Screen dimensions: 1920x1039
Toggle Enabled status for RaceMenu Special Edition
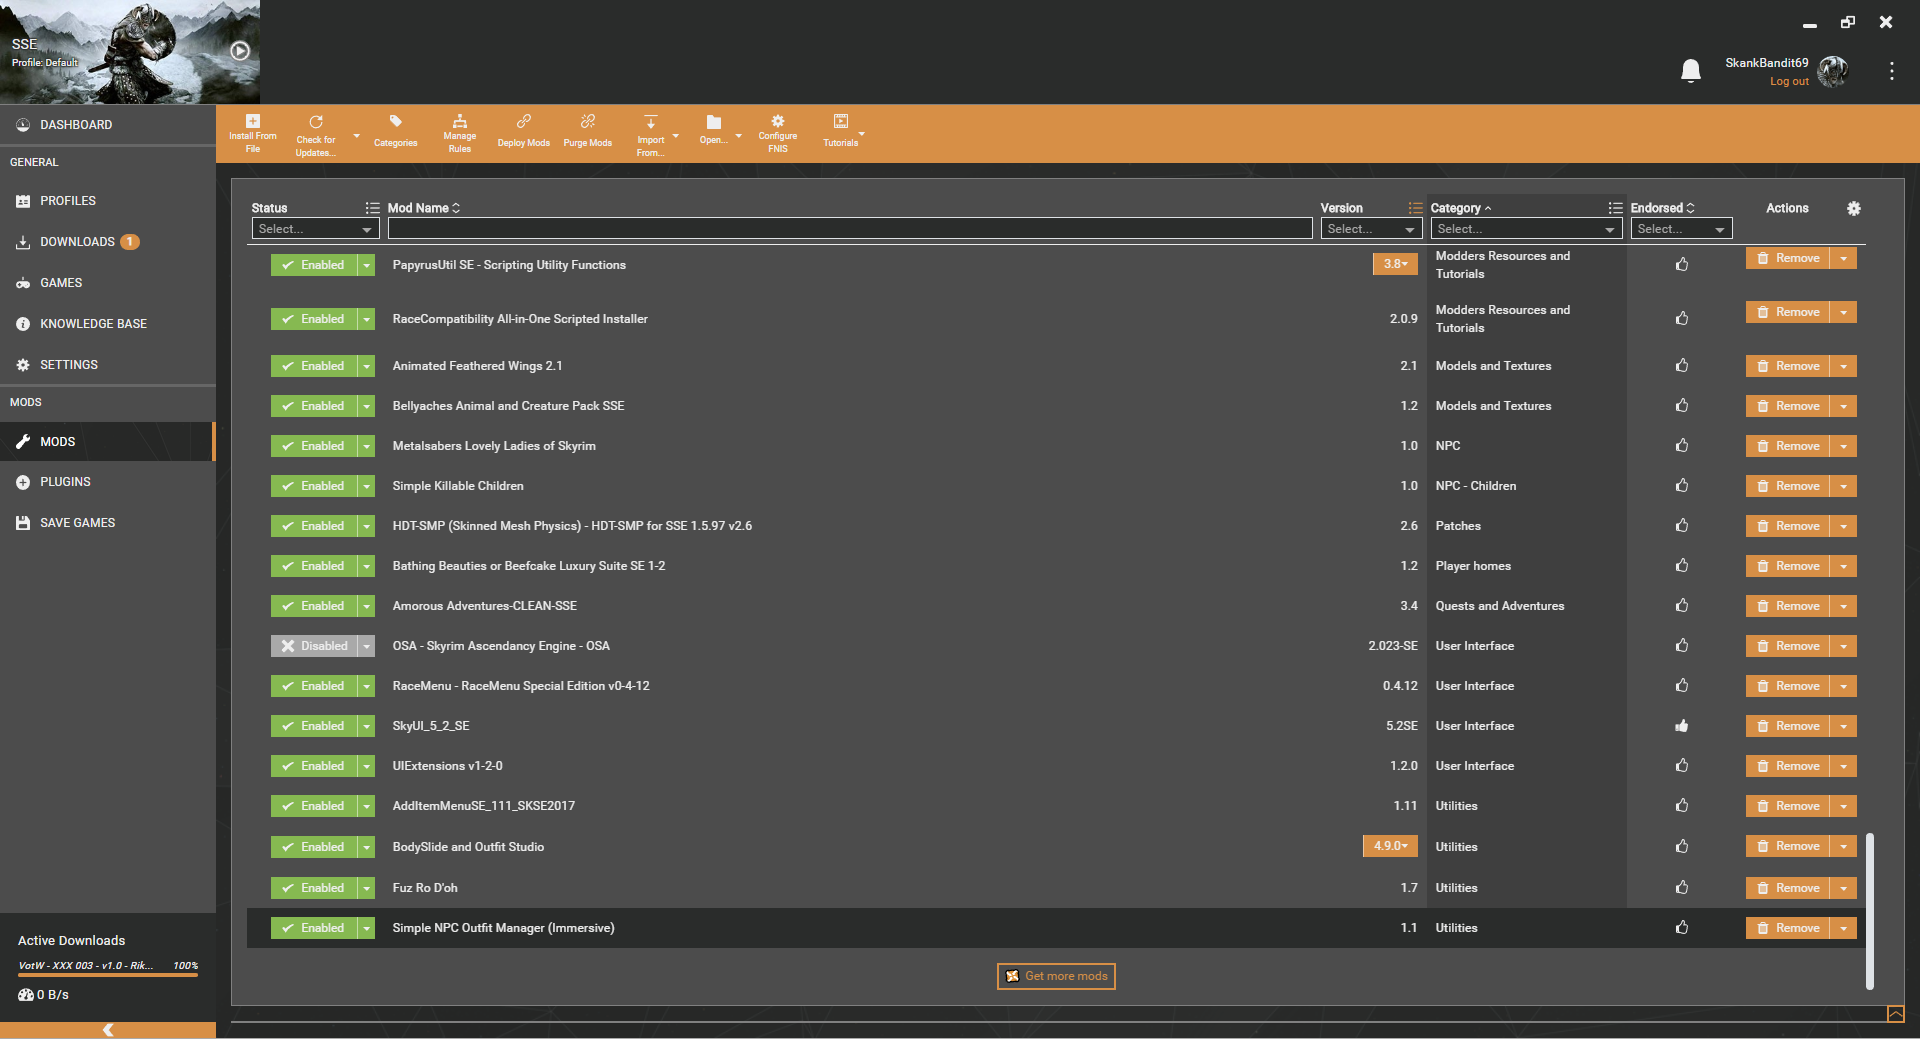coord(314,686)
